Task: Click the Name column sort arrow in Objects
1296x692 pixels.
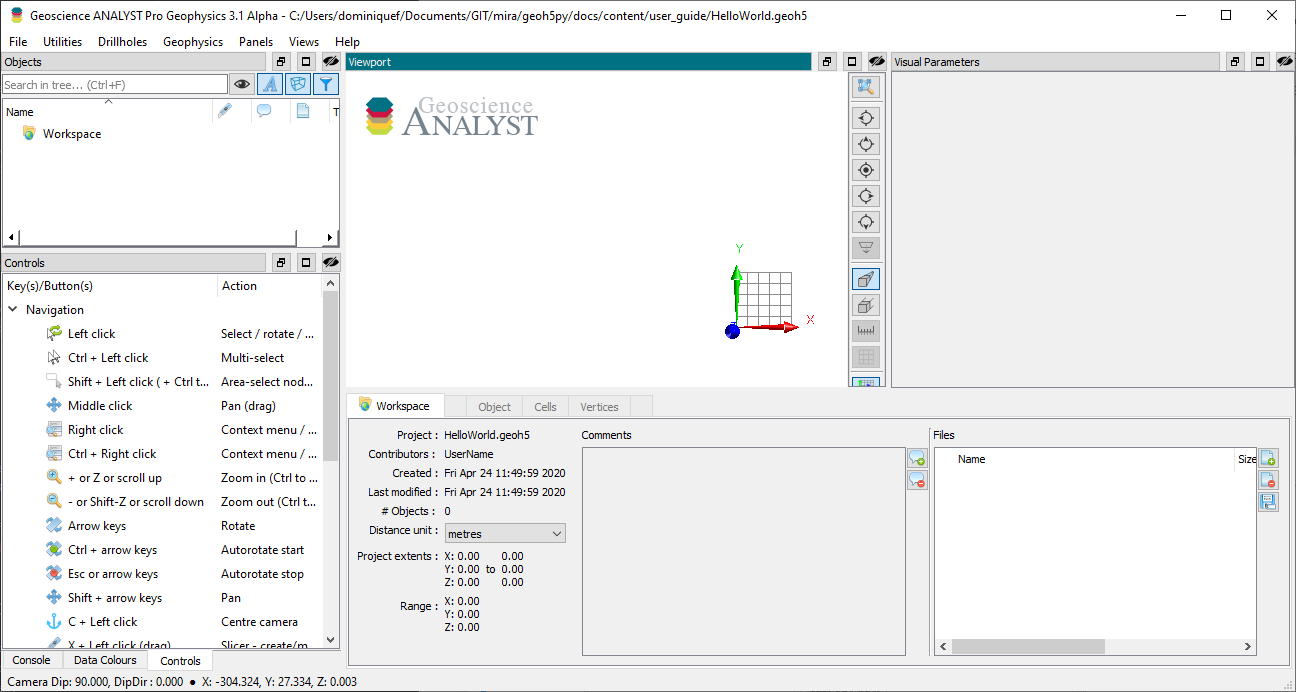Action: coord(108,102)
